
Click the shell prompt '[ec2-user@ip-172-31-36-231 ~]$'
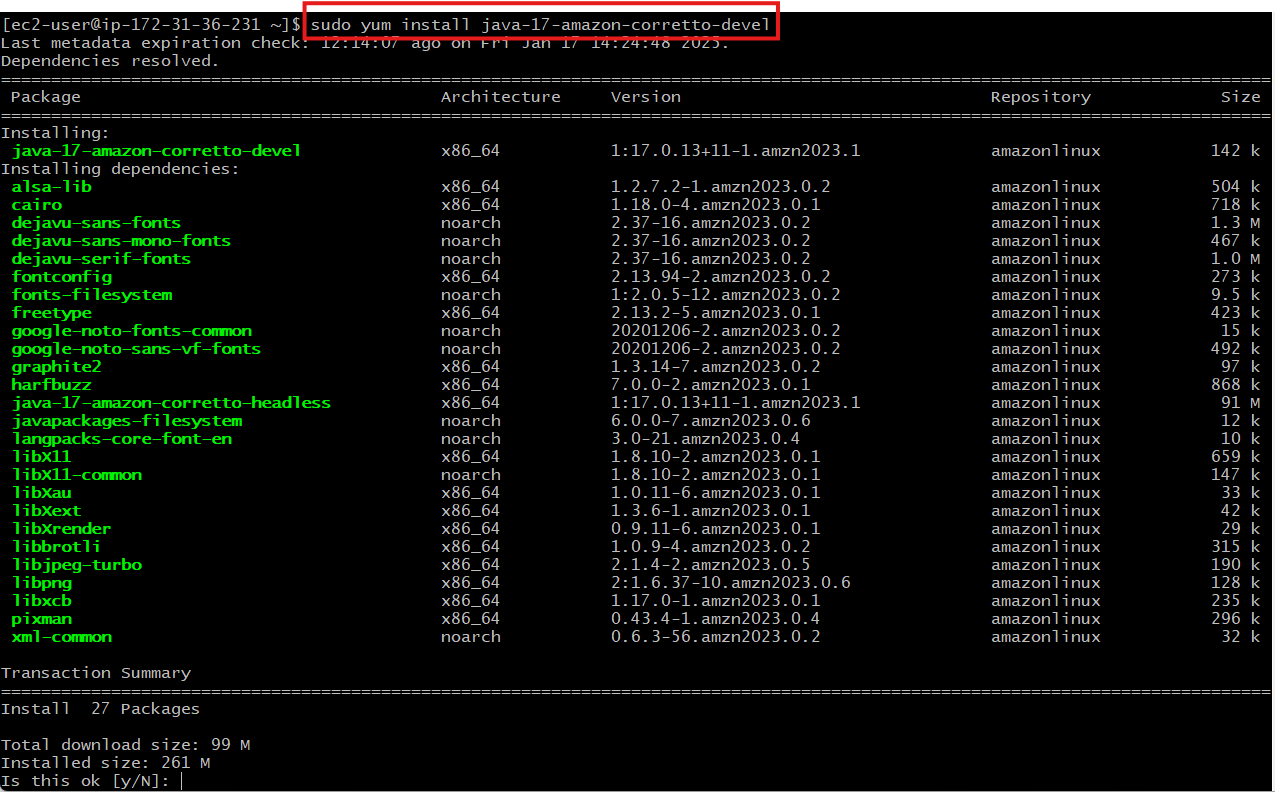coord(151,24)
